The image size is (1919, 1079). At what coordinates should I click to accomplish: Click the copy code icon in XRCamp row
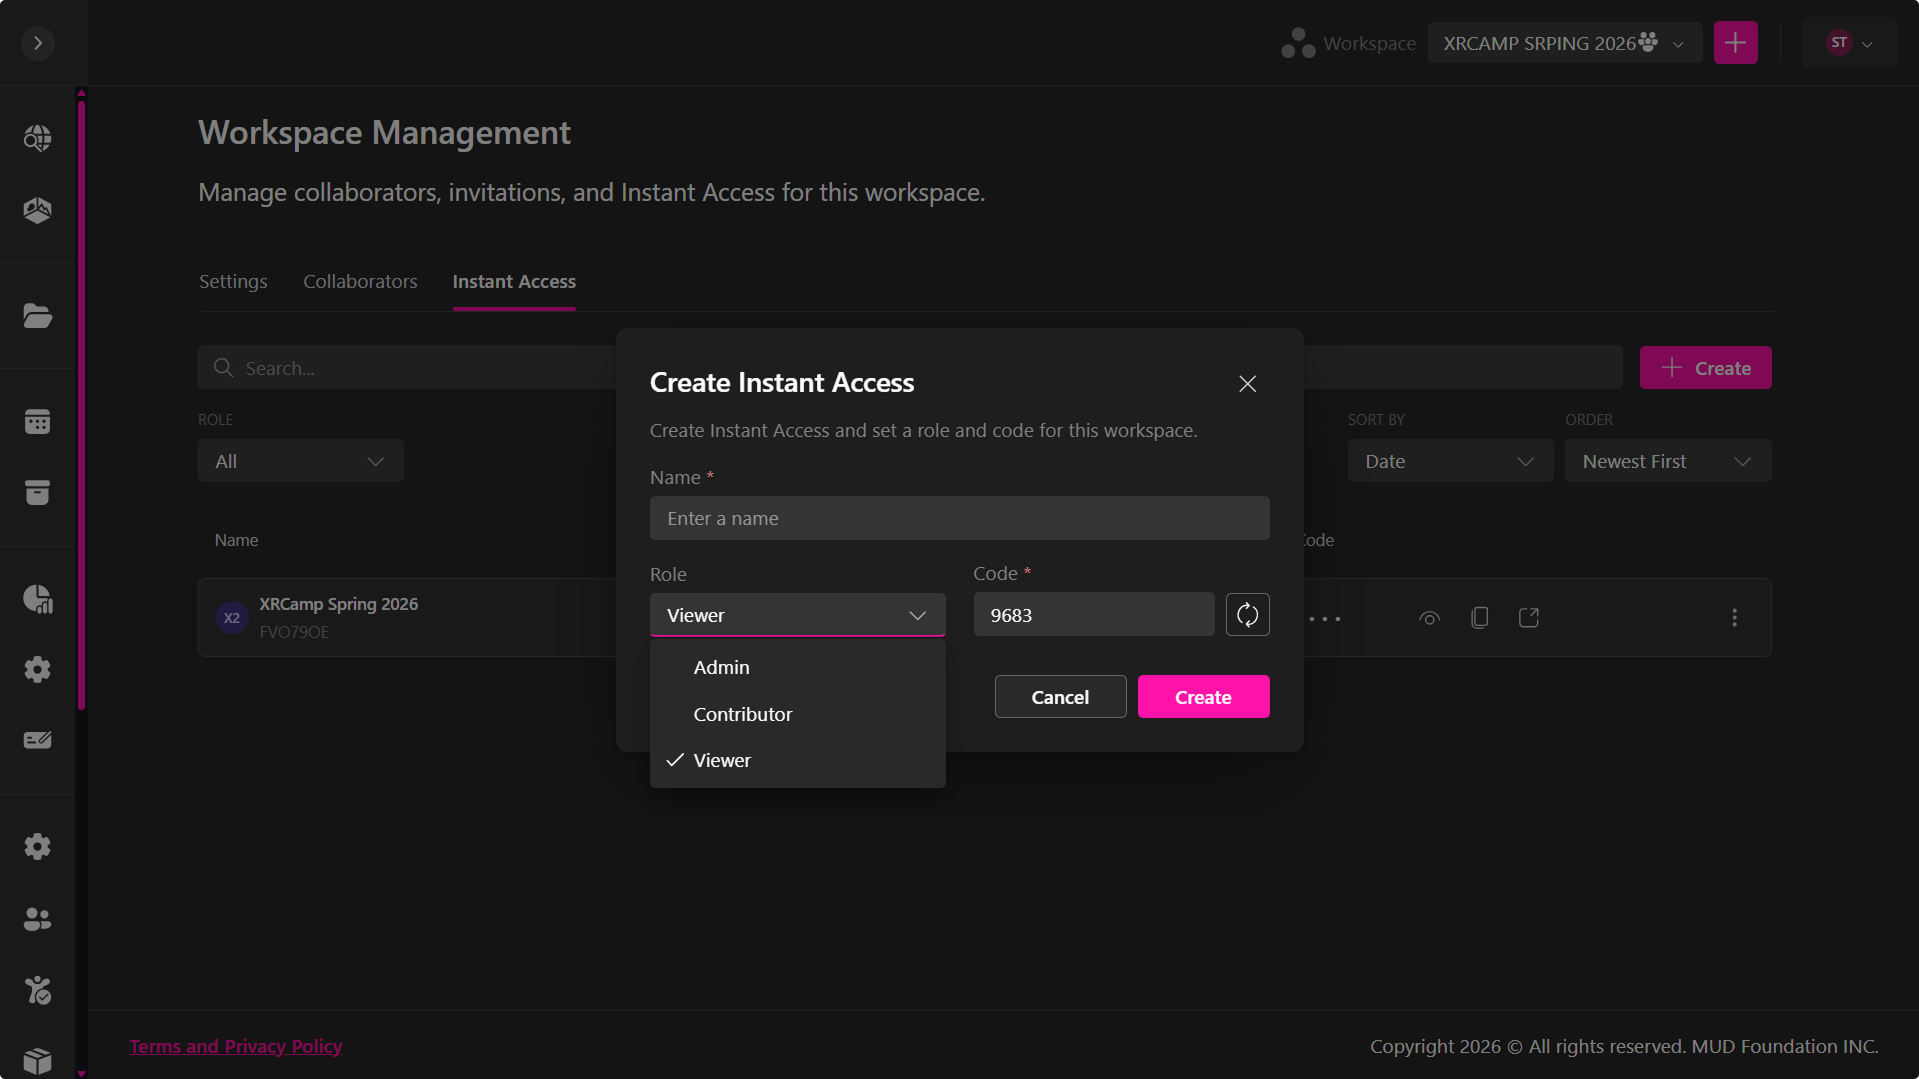1479,618
